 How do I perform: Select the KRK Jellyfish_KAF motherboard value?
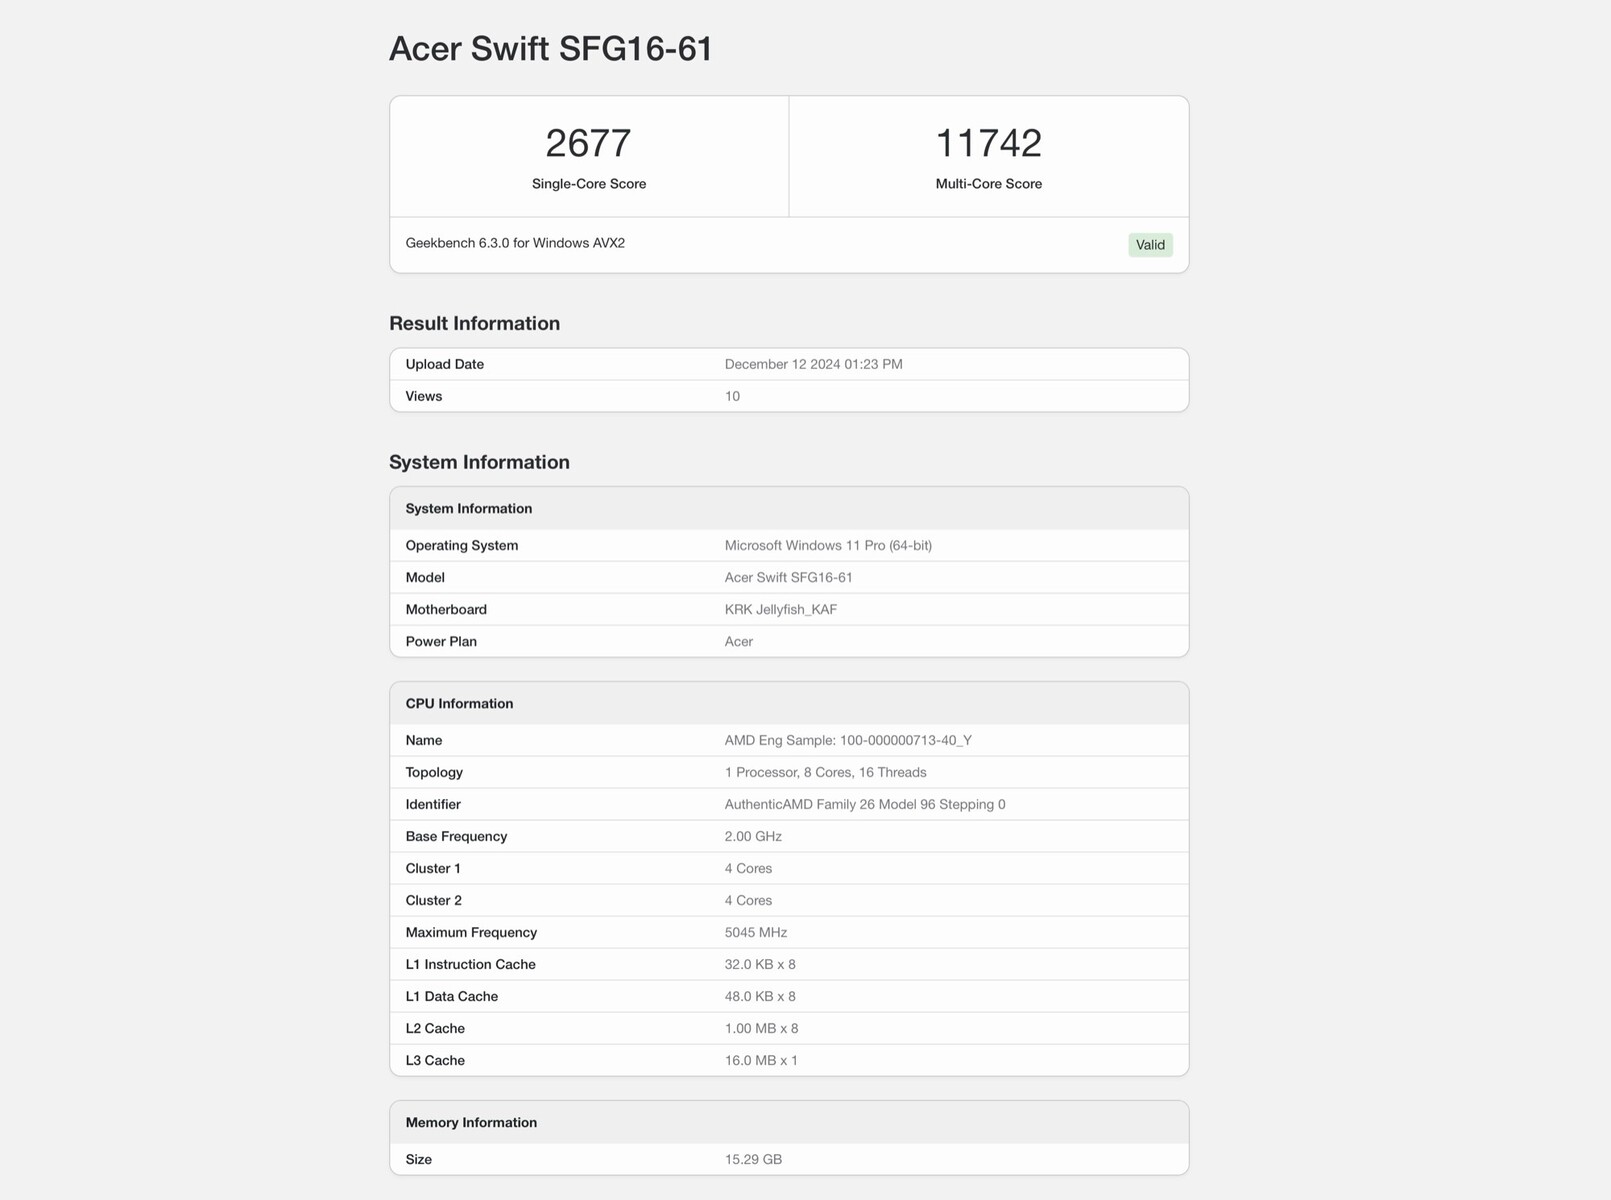point(781,609)
